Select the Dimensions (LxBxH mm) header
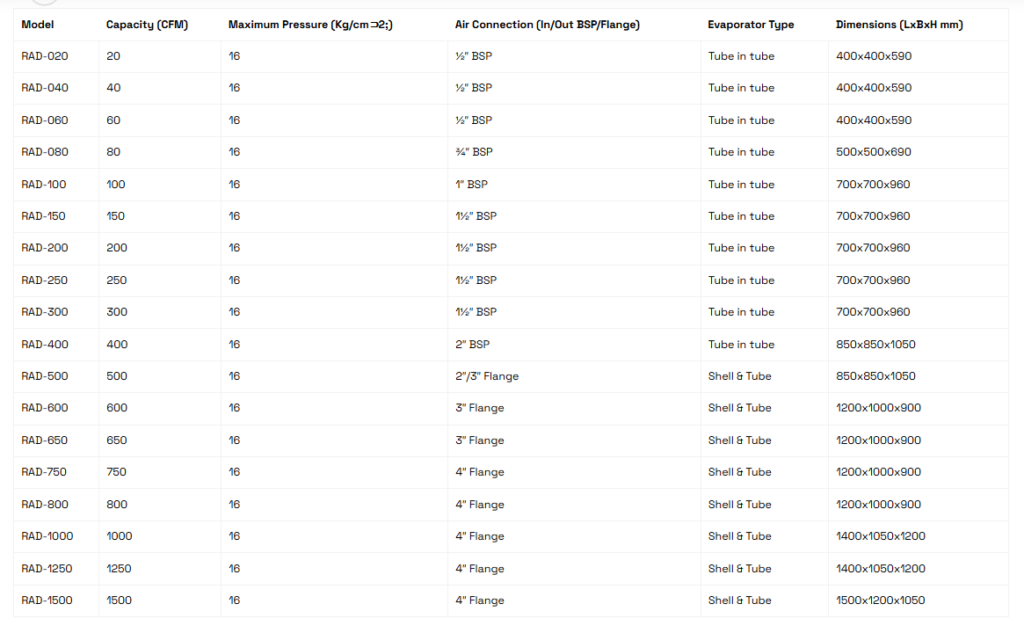The width and height of the screenshot is (1024, 633). (x=899, y=24)
